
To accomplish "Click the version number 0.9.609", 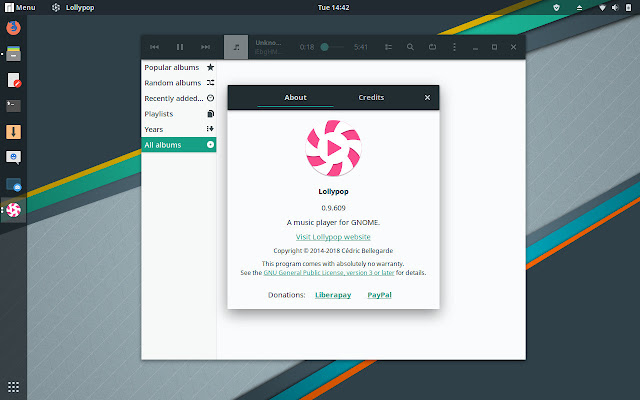I will pos(333,208).
